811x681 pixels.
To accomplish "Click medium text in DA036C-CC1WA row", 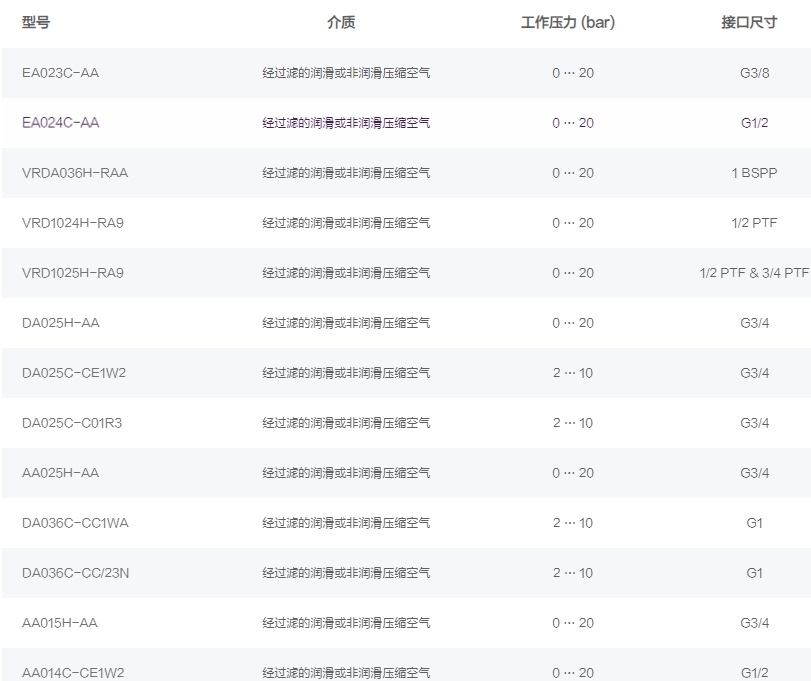I will click(x=346, y=523).
